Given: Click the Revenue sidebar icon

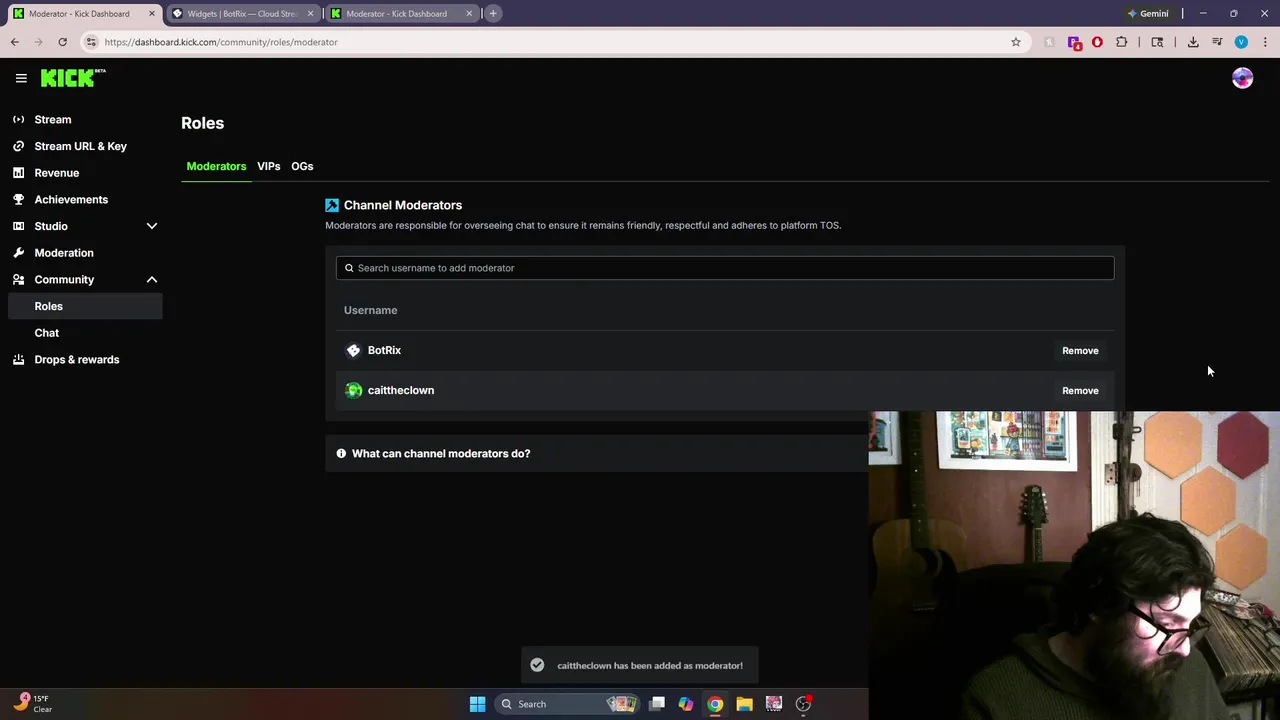Looking at the screenshot, I should [x=18, y=173].
